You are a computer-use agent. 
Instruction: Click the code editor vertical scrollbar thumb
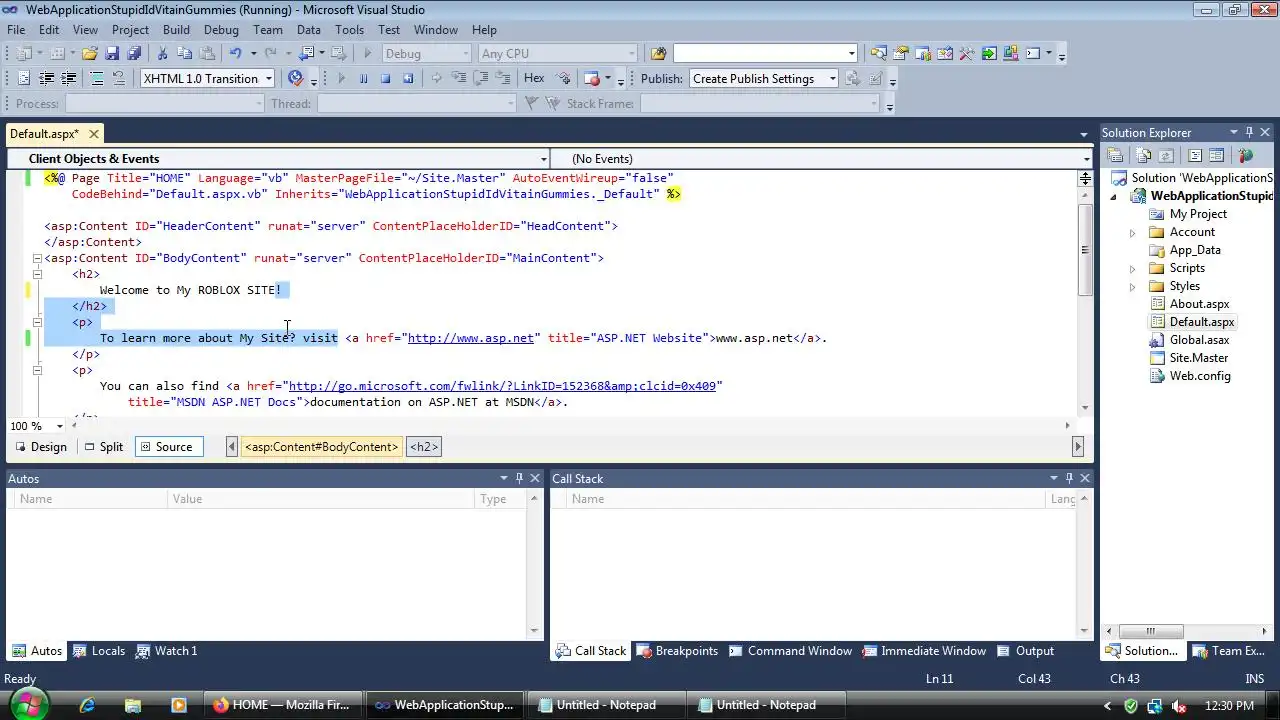[1085, 250]
